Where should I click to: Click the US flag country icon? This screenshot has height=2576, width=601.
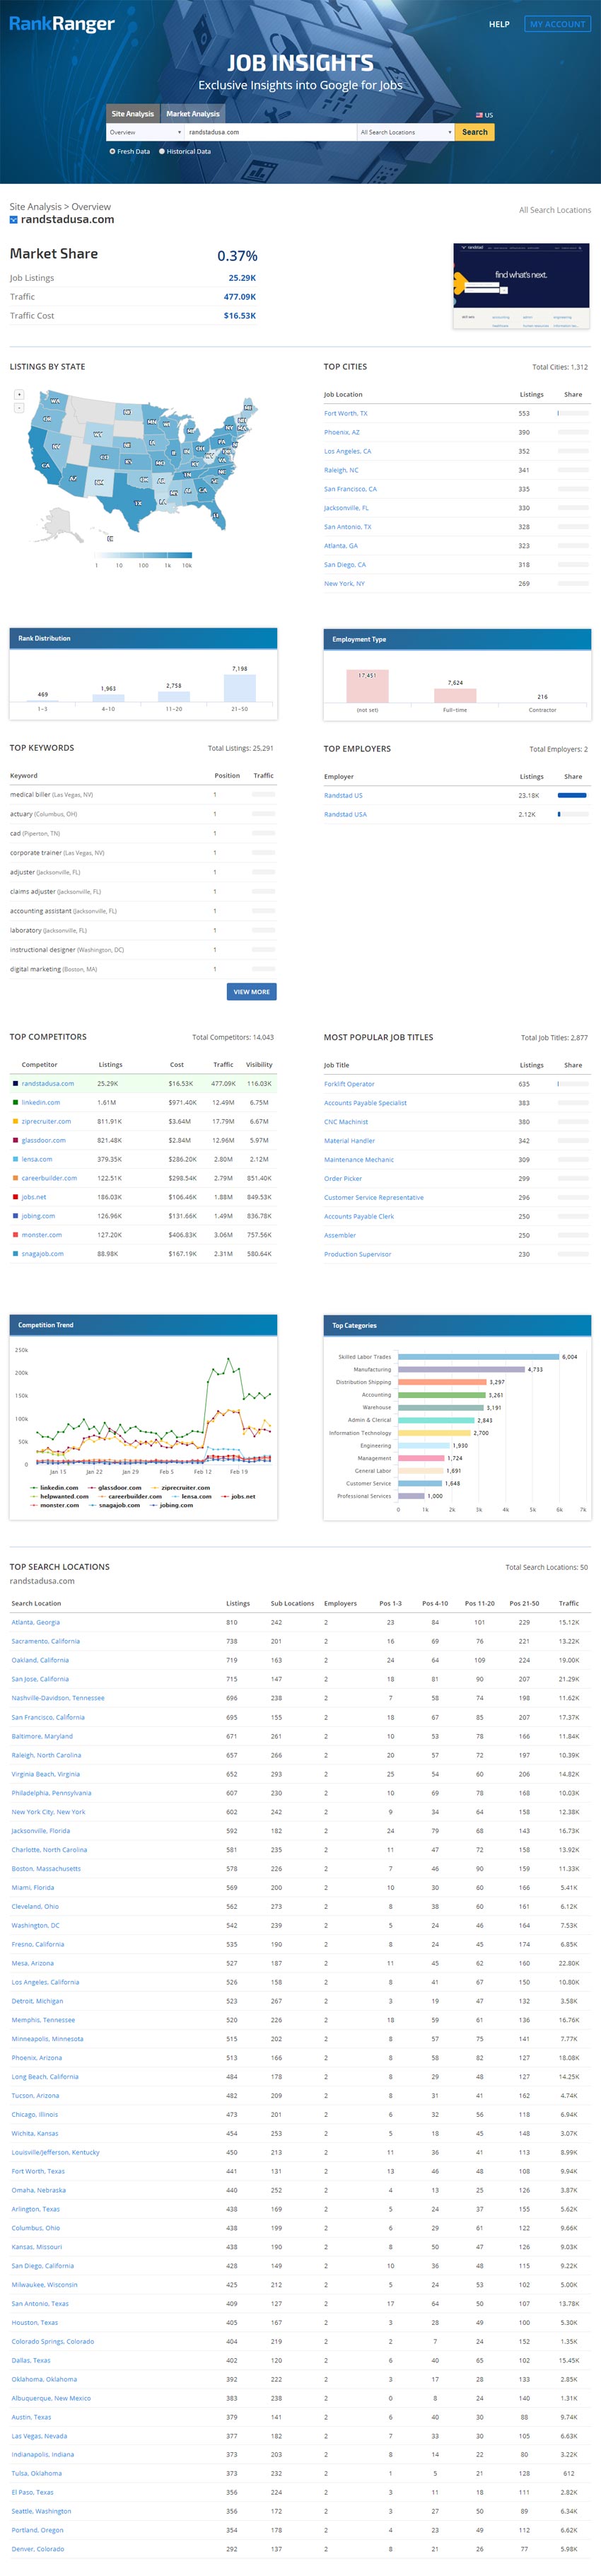480,115
